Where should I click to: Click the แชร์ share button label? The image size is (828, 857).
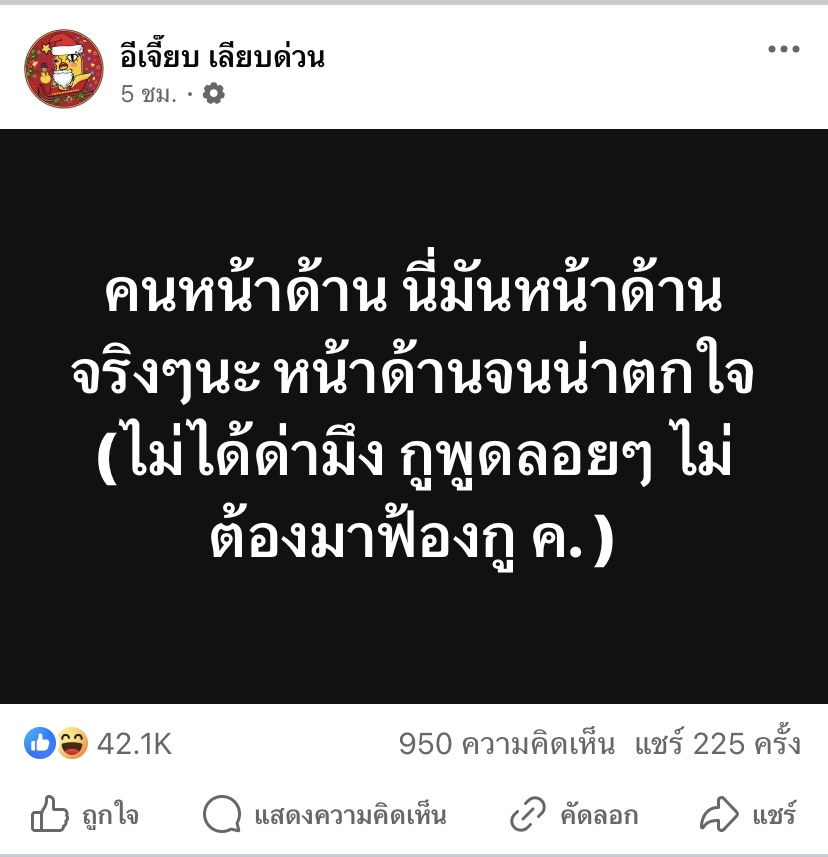click(774, 815)
